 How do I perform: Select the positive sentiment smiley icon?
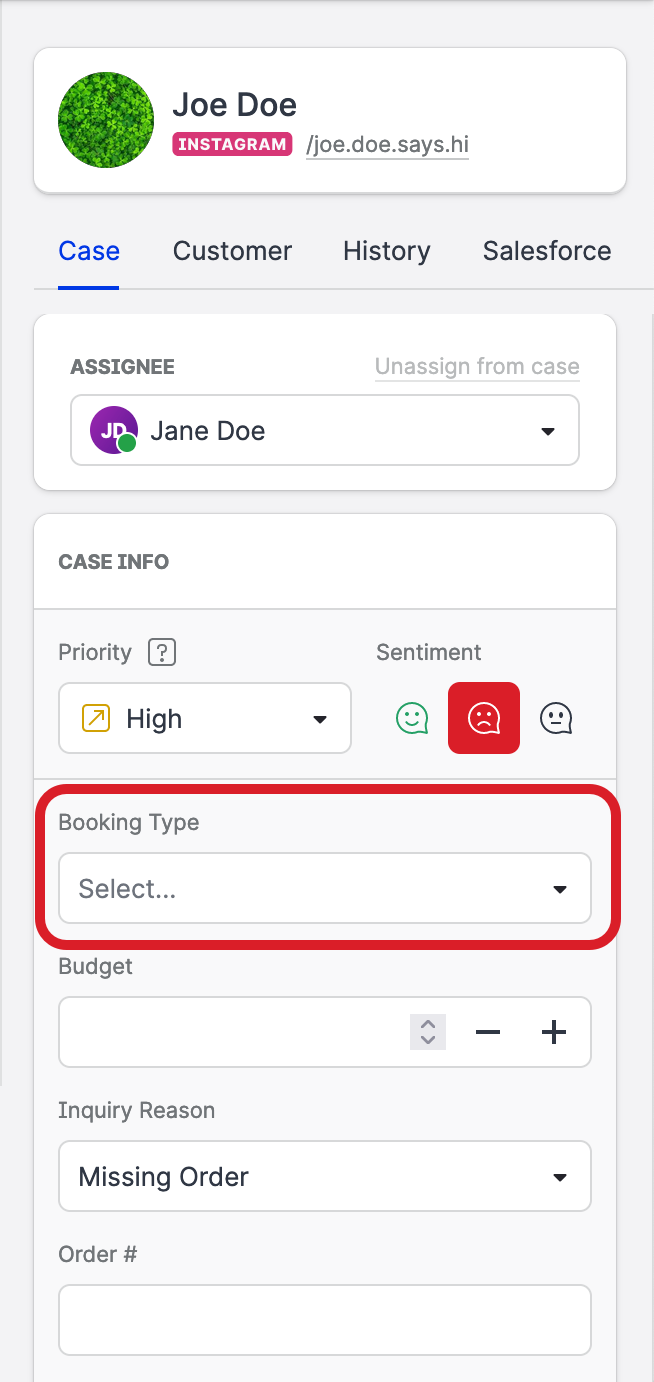(411, 717)
